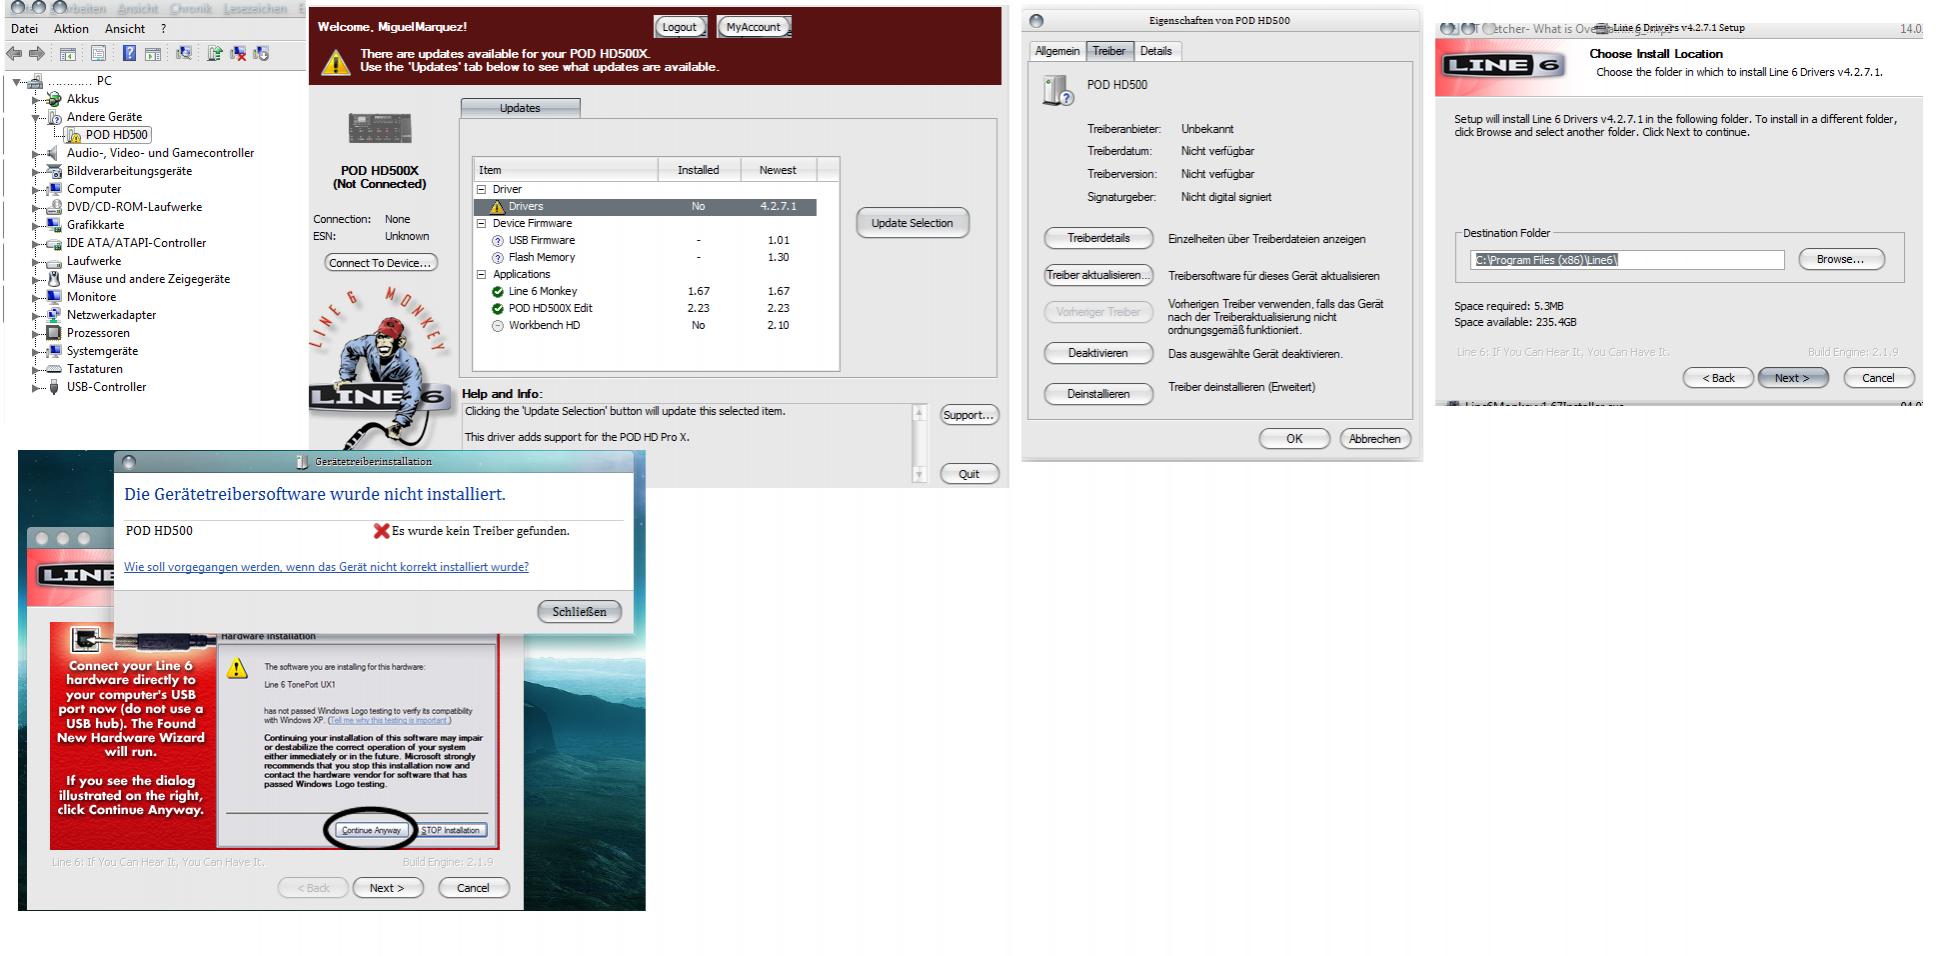Click Treiber aktualisieren... button
The width and height of the screenshot is (1949, 956).
click(x=1098, y=275)
